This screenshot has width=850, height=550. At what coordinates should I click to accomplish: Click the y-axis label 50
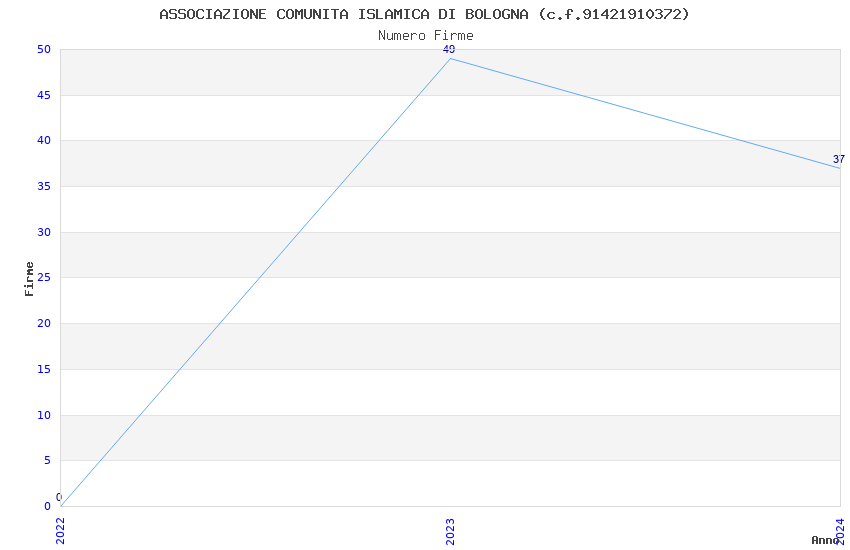pyautogui.click(x=44, y=49)
